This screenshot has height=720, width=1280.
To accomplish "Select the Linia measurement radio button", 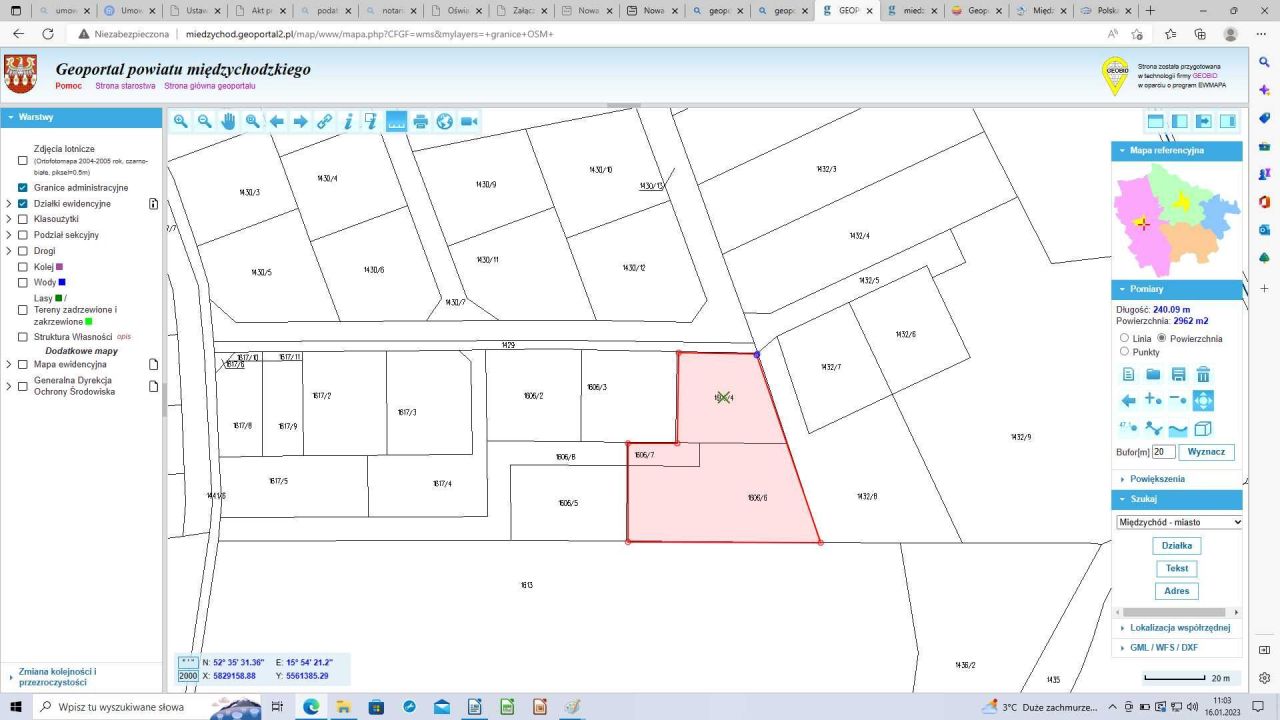I will [x=1124, y=338].
